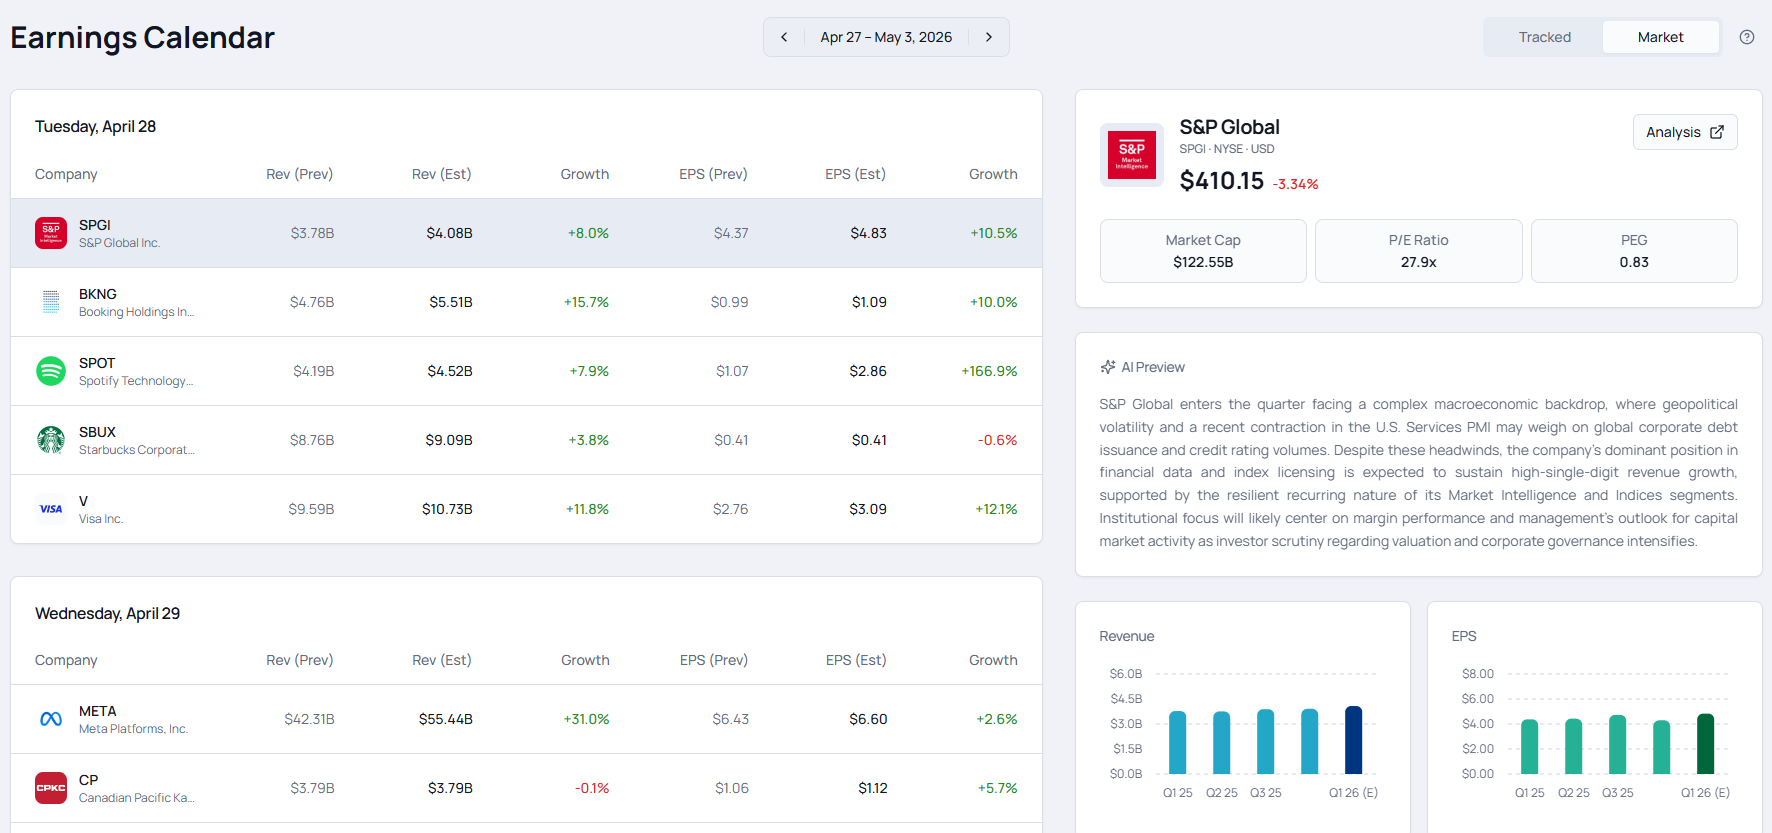Click the -3.34% price change

[1295, 184]
